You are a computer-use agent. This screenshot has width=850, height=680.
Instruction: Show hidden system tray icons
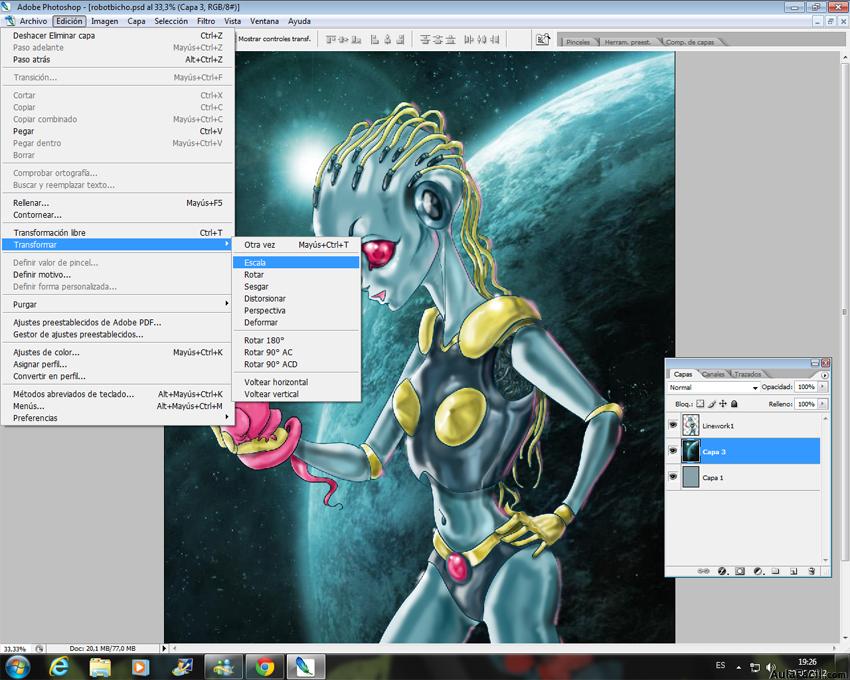click(738, 668)
